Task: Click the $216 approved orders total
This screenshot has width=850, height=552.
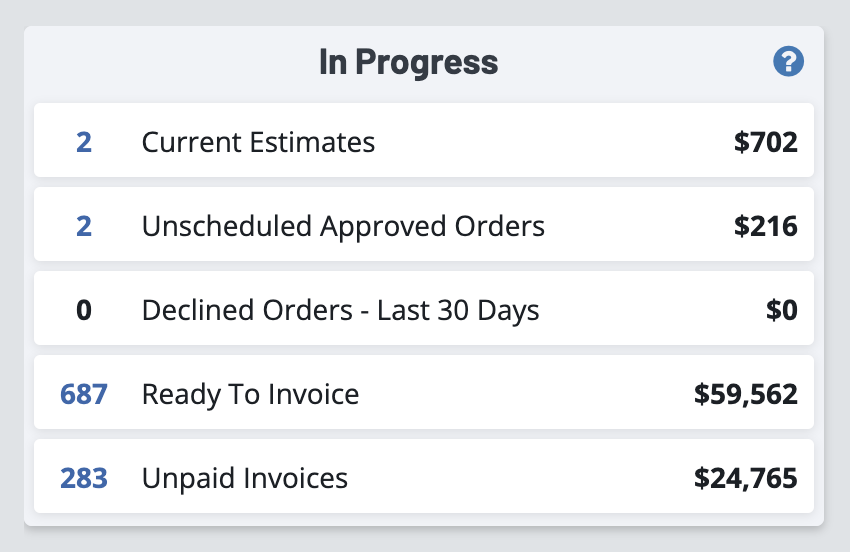Action: tap(765, 227)
